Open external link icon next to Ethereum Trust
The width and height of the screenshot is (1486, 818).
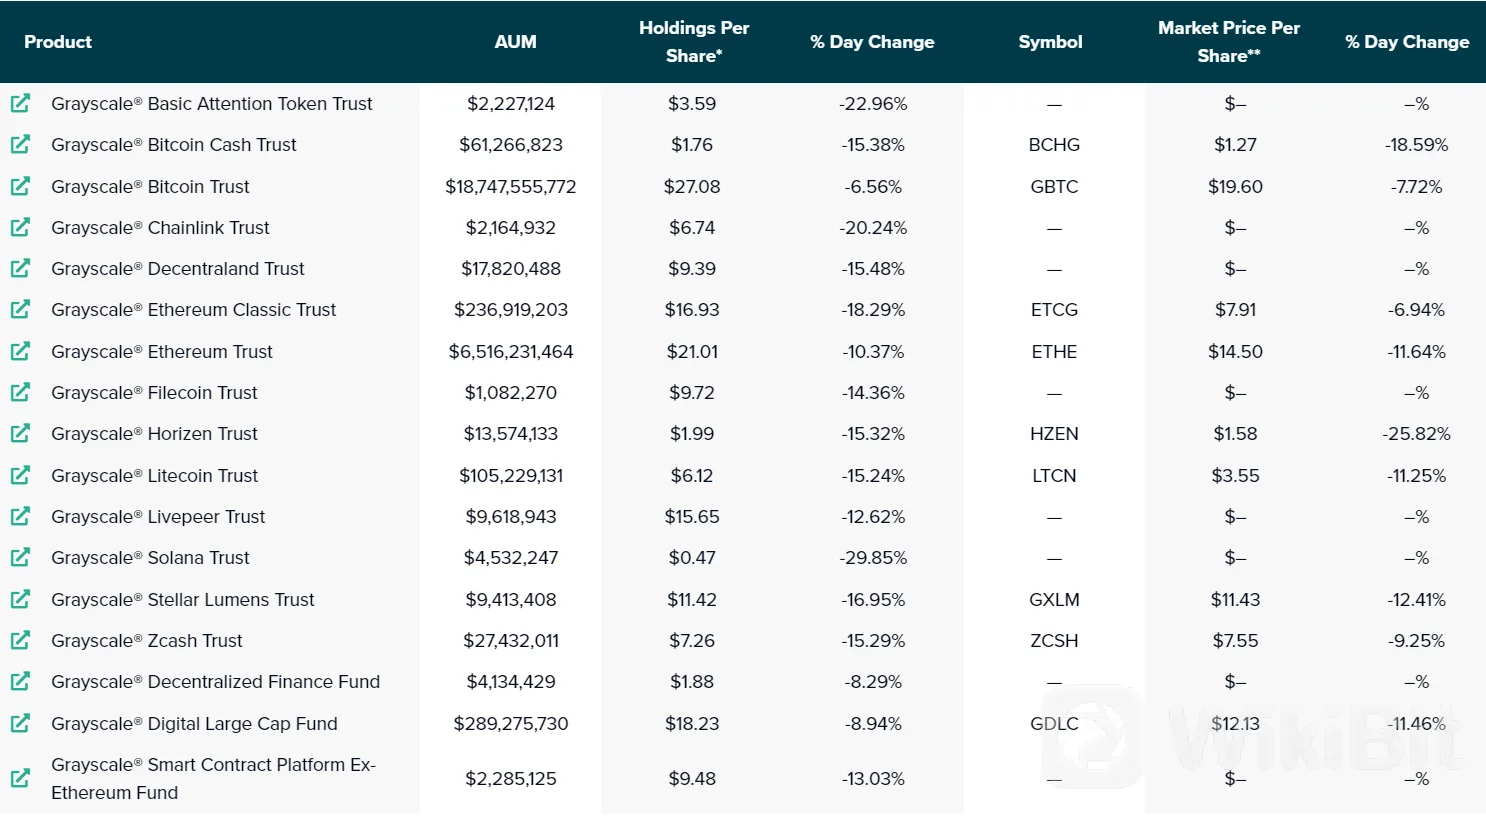click(20, 351)
